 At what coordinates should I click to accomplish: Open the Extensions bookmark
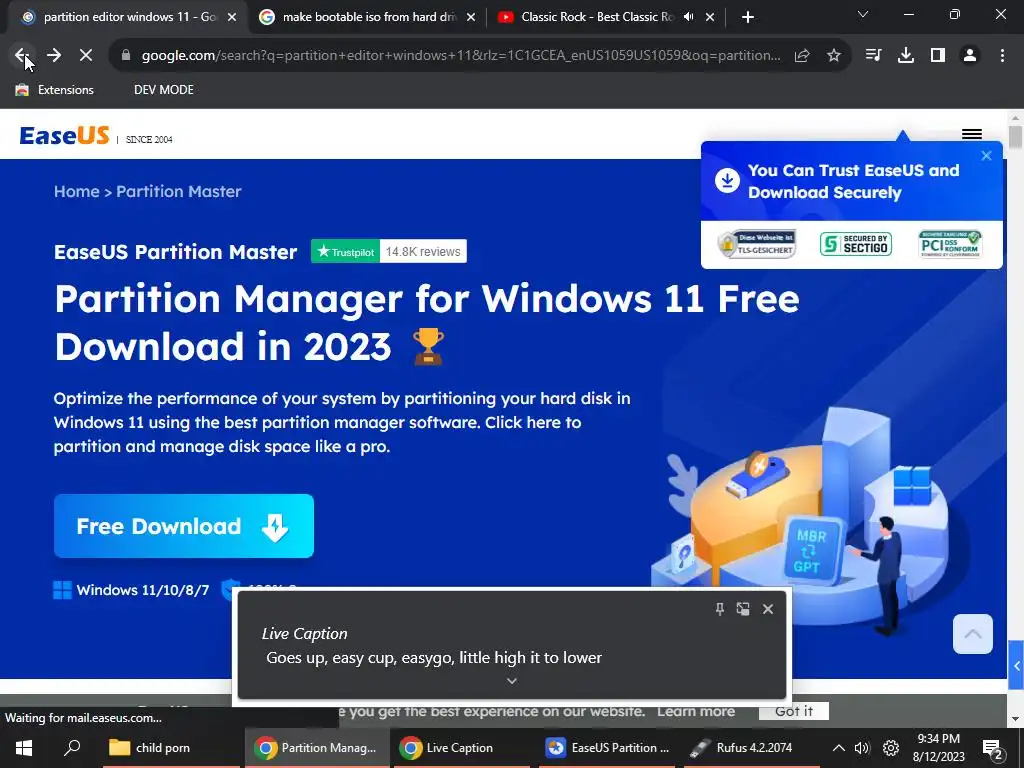click(x=55, y=90)
